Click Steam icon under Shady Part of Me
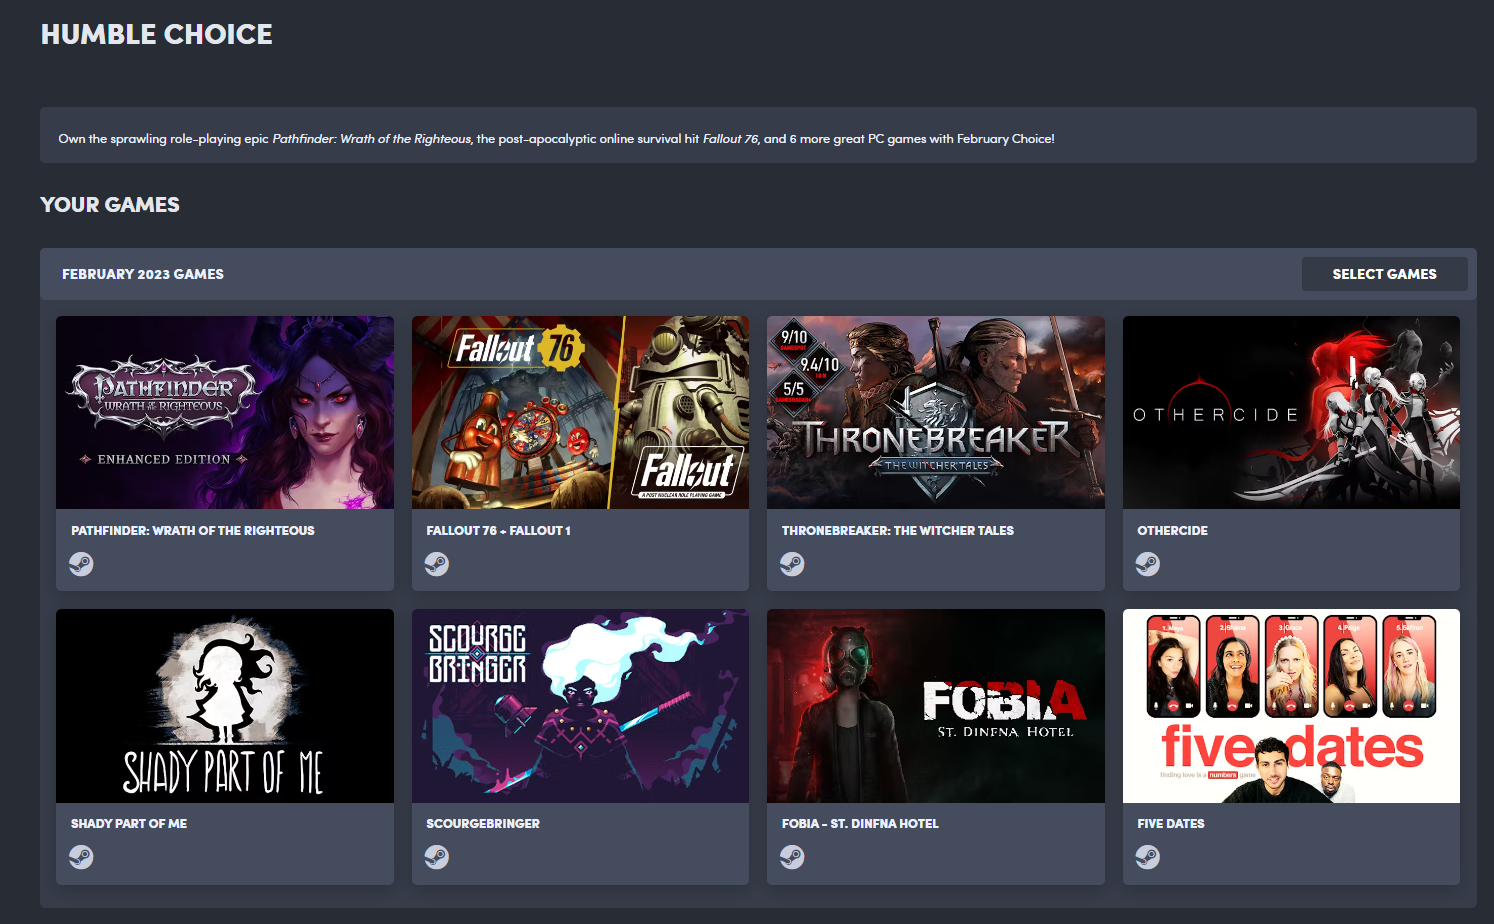Viewport: 1494px width, 924px height. pos(81,857)
